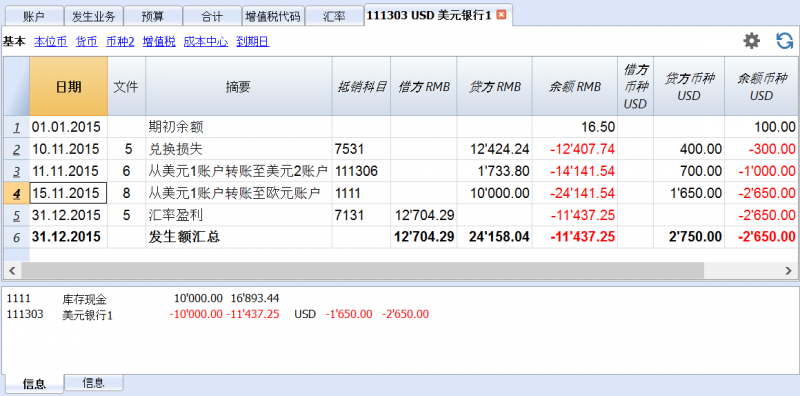Screen dimensions: 800x396
Task: Select row number 2 header
Action: [x=16, y=149]
